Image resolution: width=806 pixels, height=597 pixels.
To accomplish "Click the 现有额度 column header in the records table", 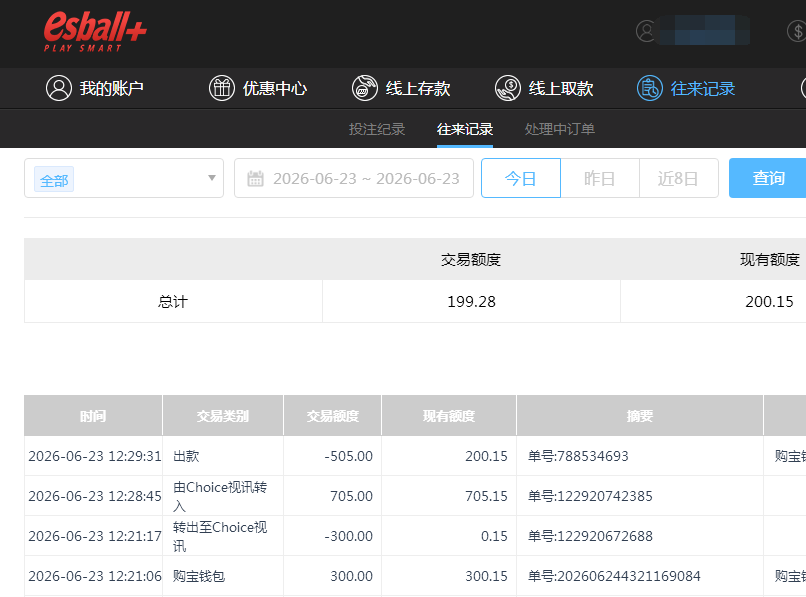I will coord(449,415).
